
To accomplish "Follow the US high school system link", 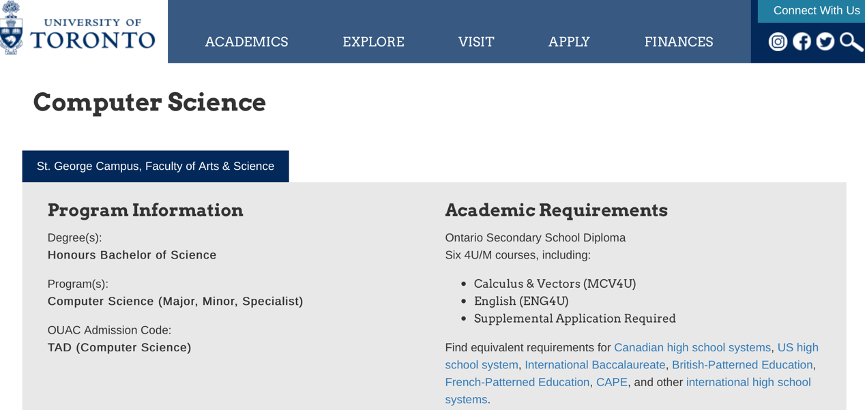I will pos(632,356).
